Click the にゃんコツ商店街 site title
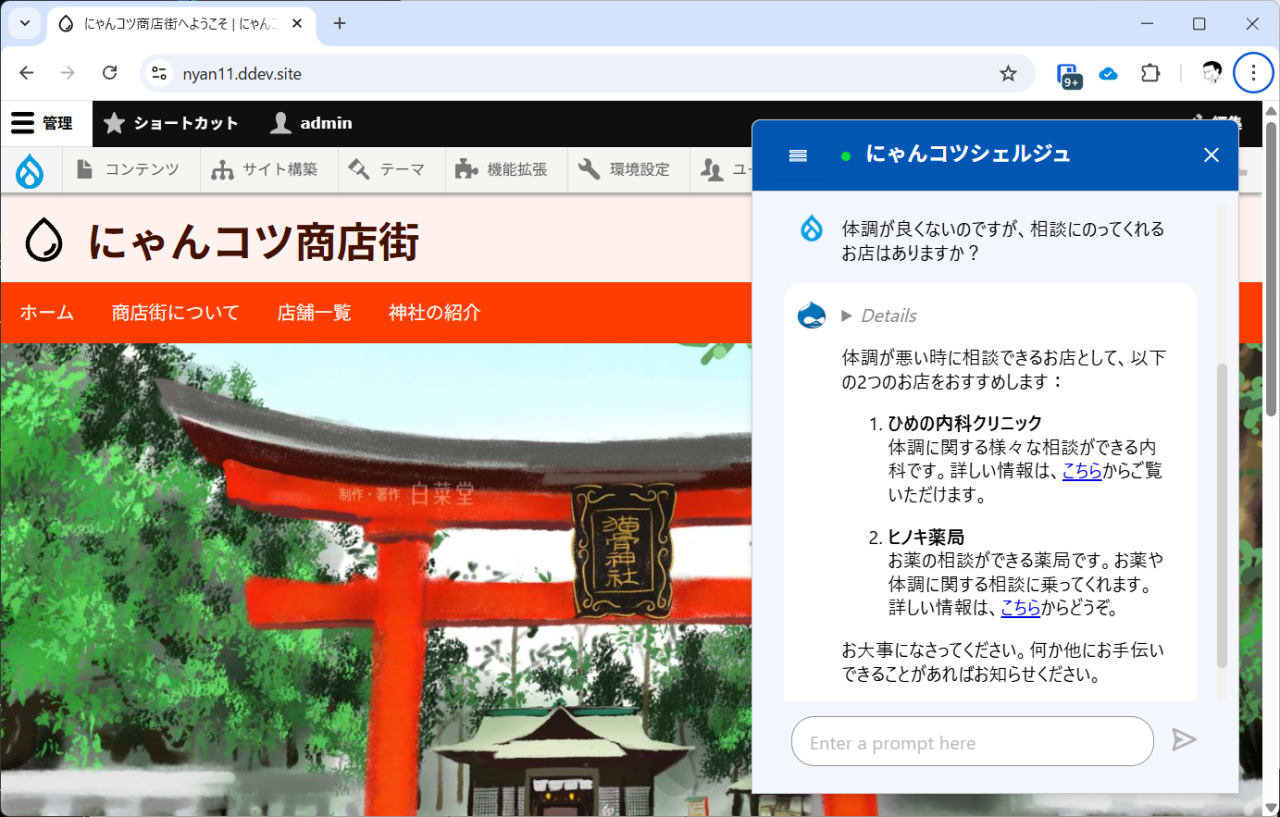Screen dimensions: 1280x817 [253, 241]
